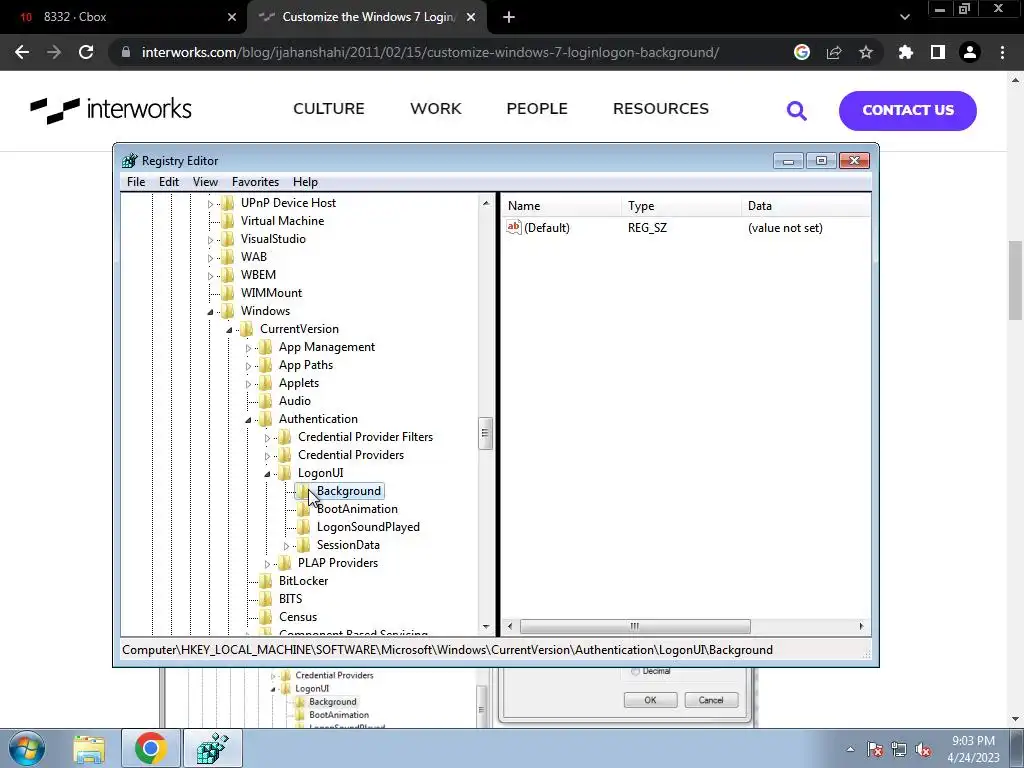Reload the current page

point(86,52)
